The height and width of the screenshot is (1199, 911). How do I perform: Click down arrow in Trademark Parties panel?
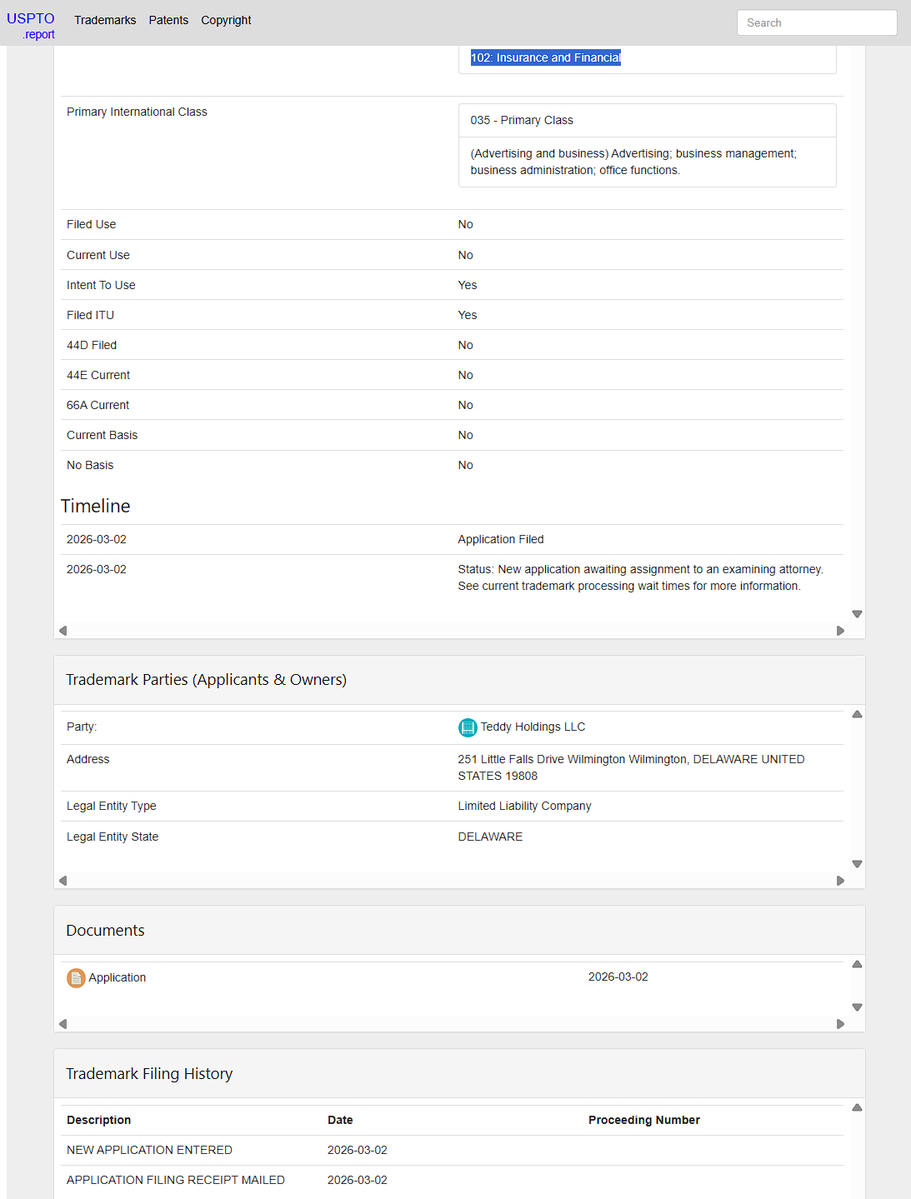pyautogui.click(x=857, y=864)
